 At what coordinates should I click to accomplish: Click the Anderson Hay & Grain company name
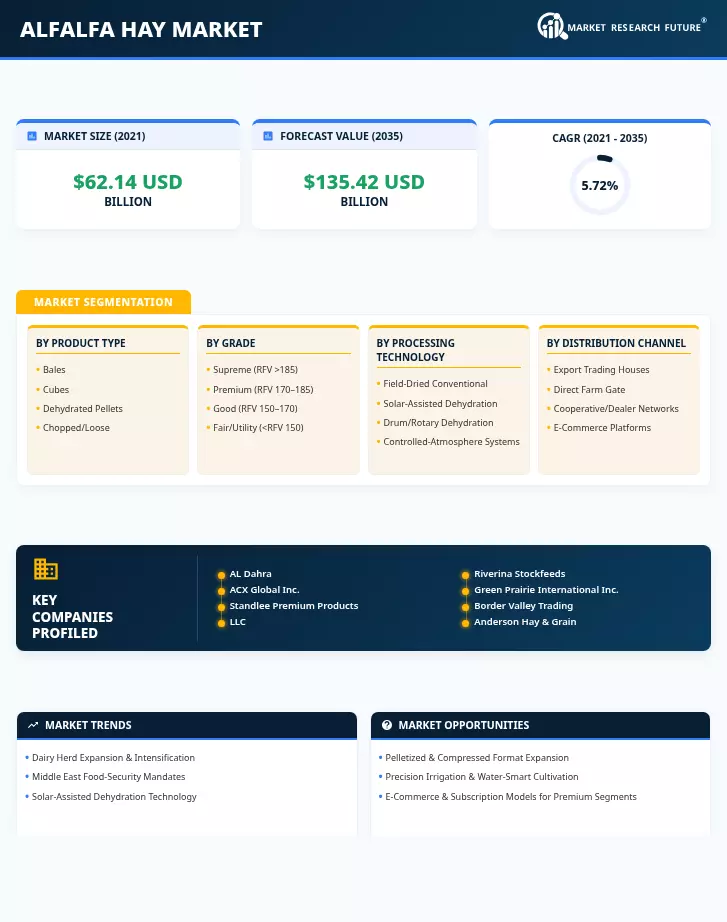coord(525,622)
